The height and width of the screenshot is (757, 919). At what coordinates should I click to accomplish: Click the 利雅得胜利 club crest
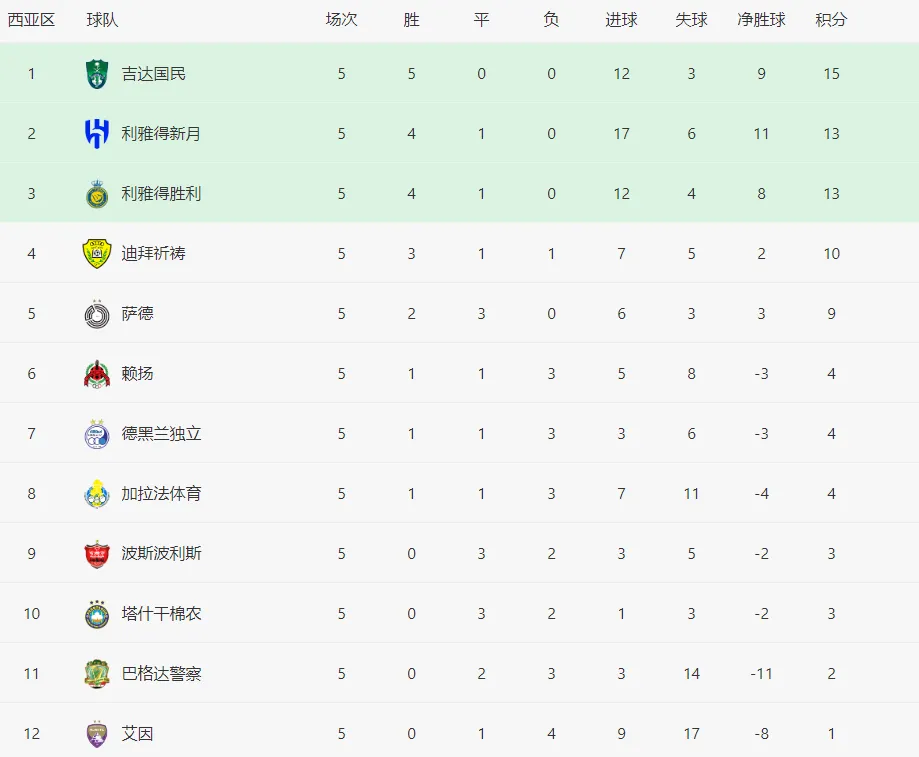(97, 194)
